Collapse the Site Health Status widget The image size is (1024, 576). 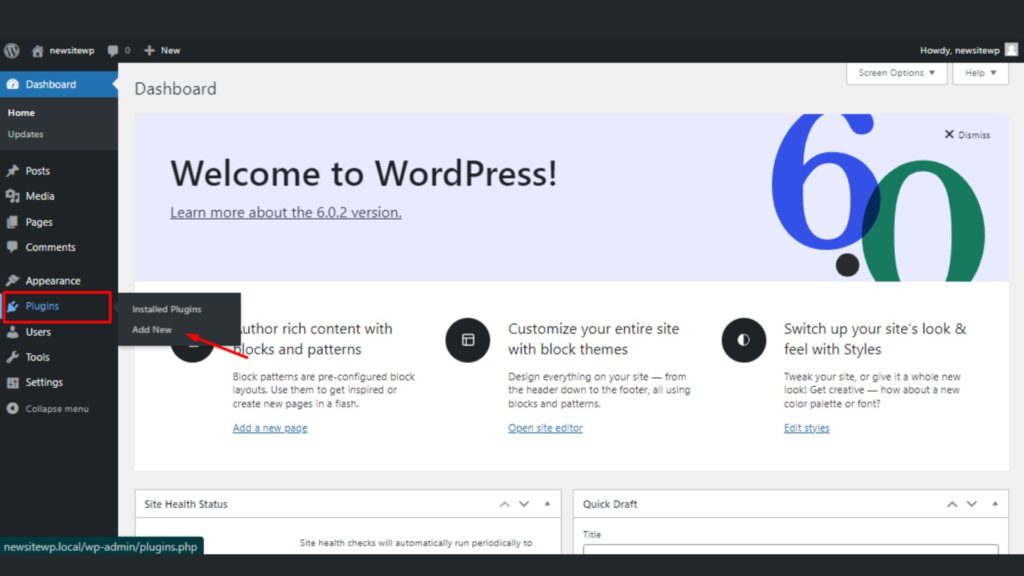tap(547, 504)
